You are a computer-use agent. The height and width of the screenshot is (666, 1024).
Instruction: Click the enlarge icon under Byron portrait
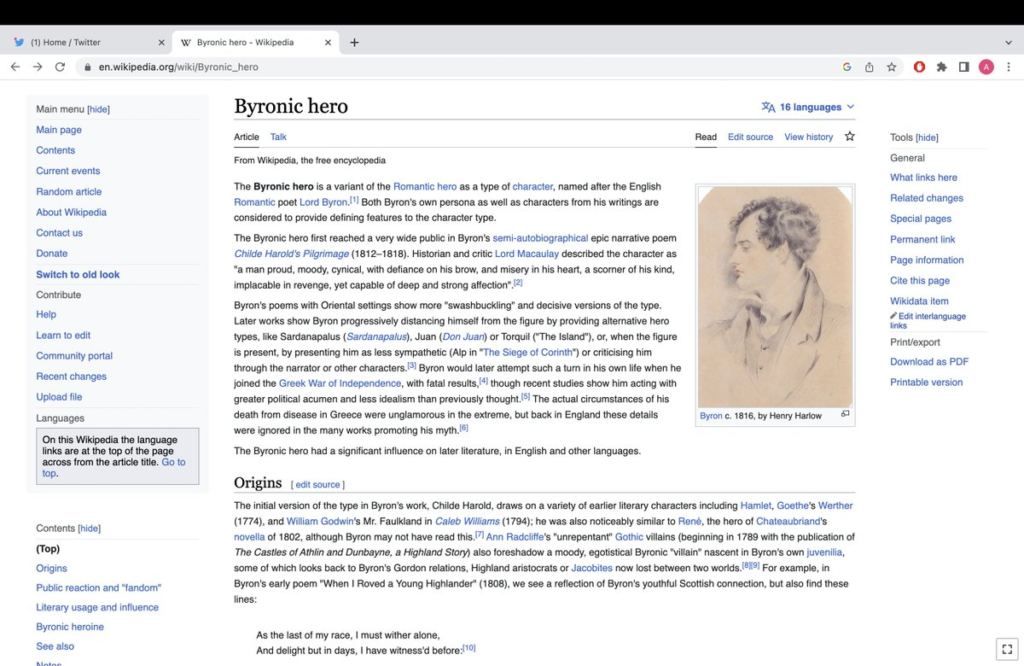[845, 414]
